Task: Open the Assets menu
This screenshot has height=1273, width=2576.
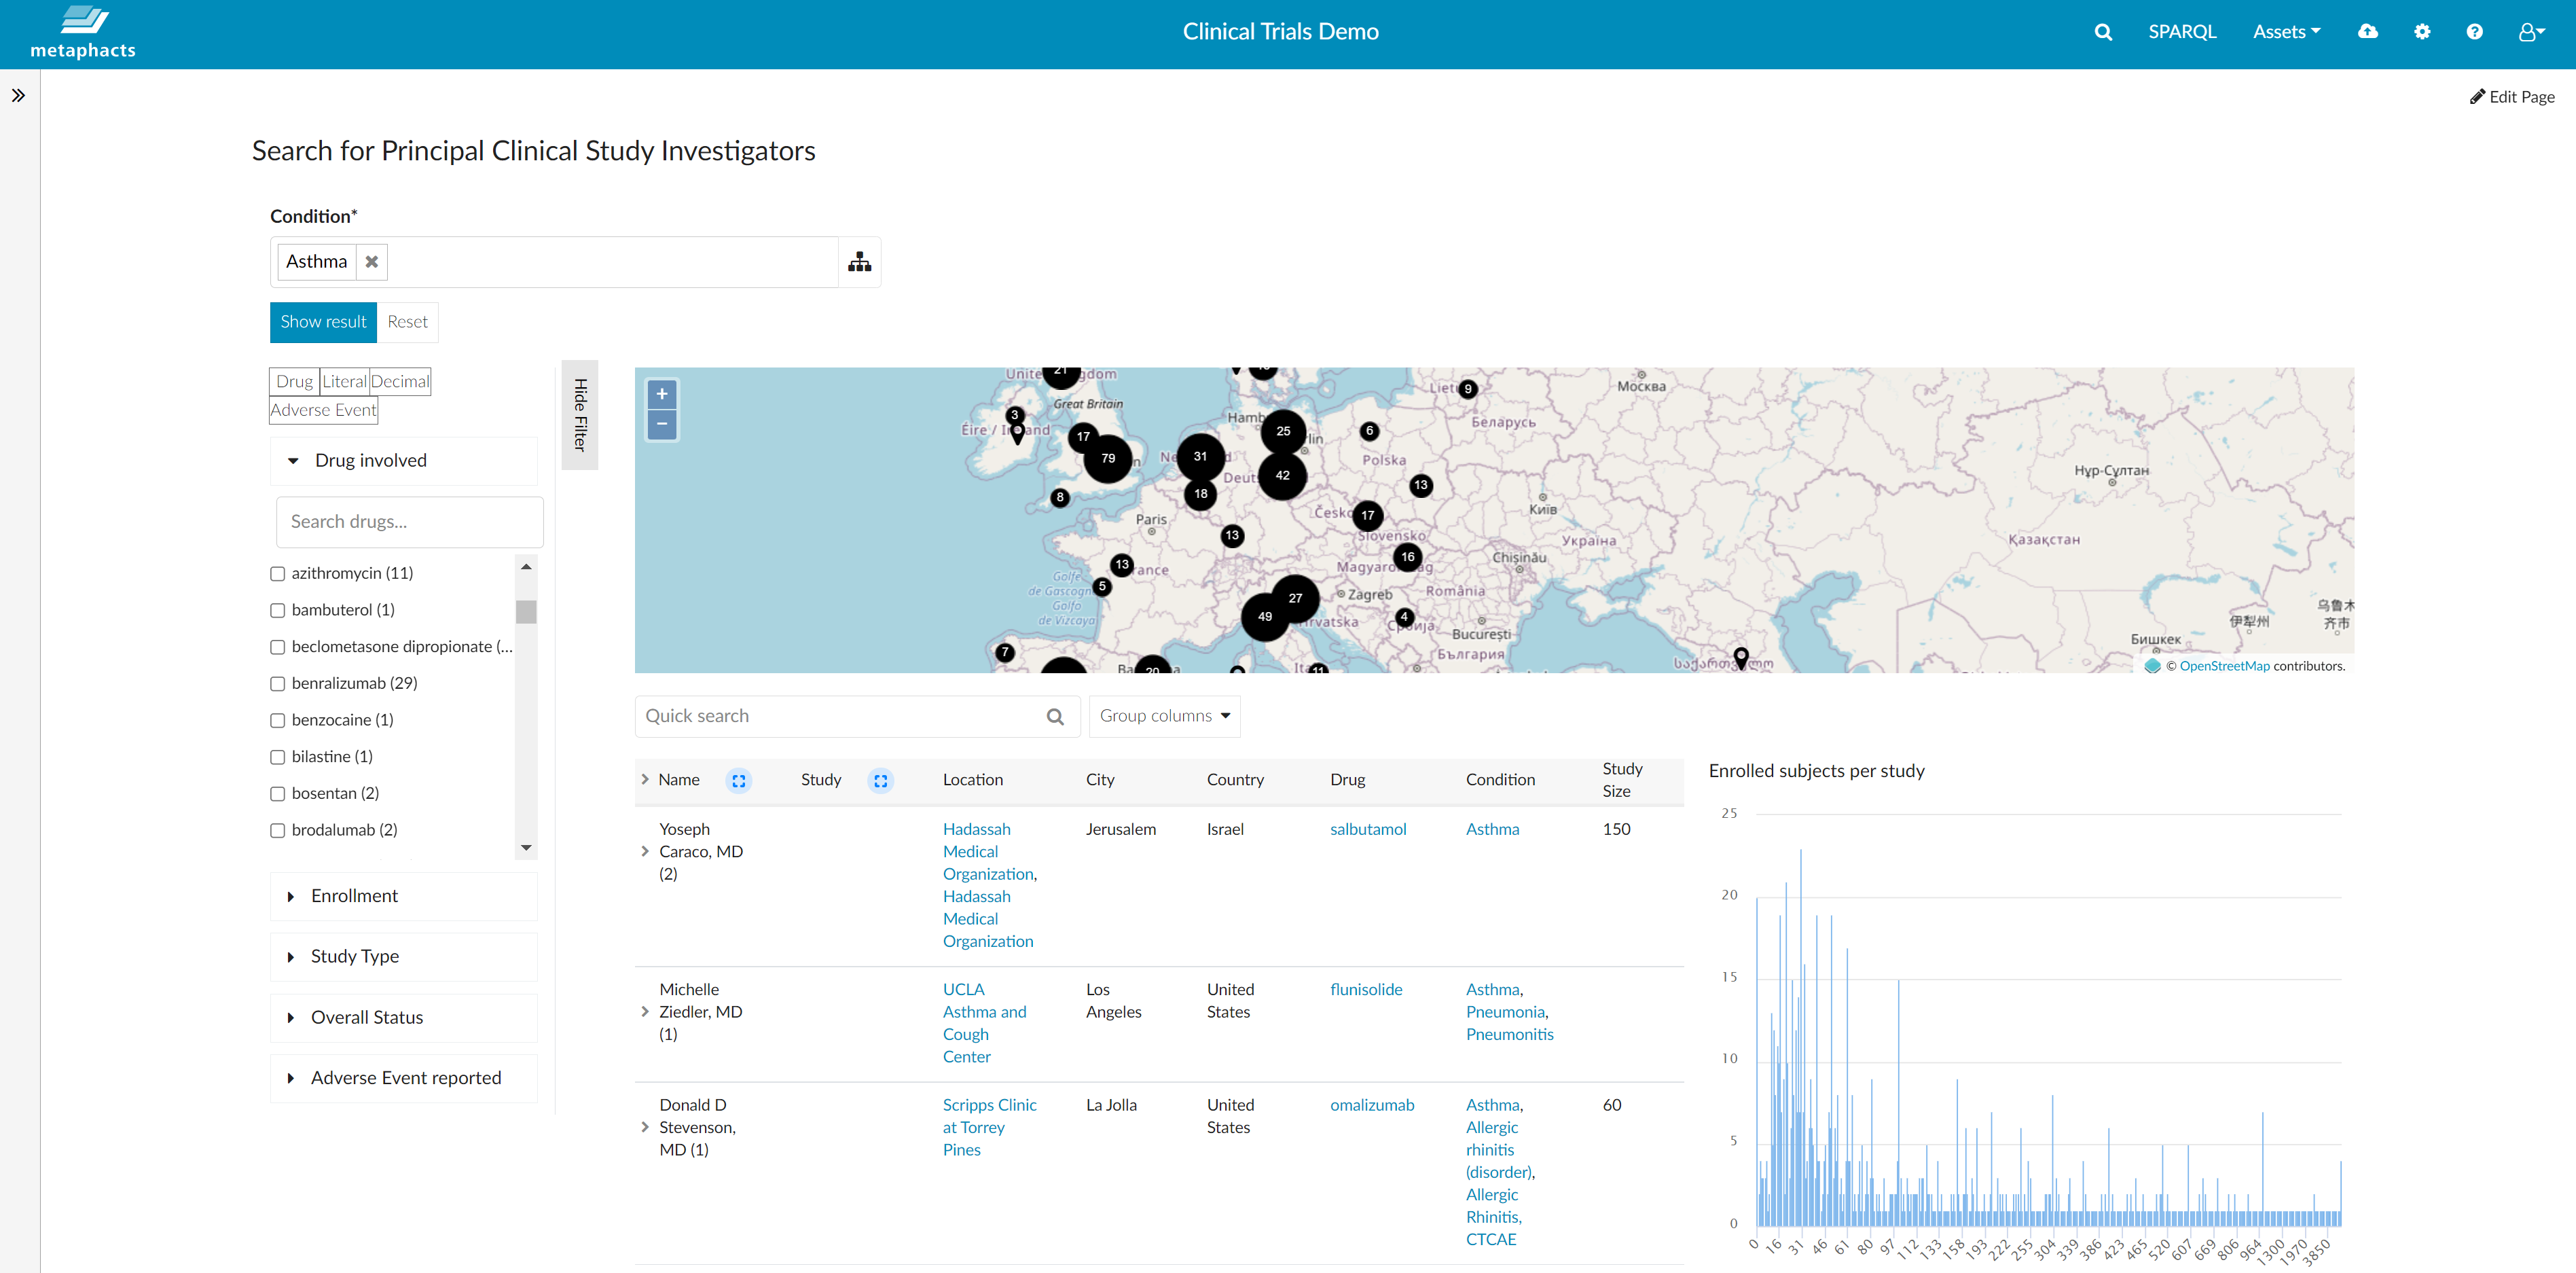Action: point(2286,32)
